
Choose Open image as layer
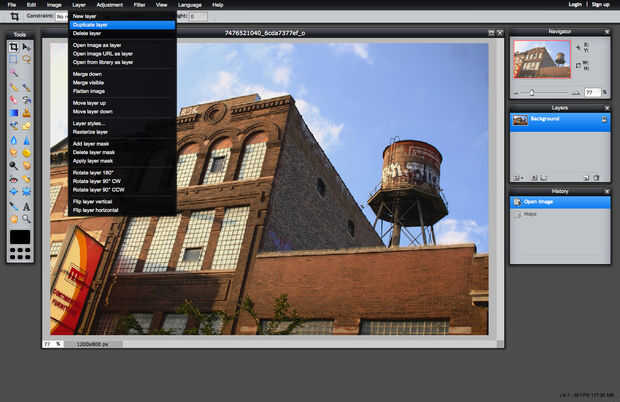[x=122, y=45]
